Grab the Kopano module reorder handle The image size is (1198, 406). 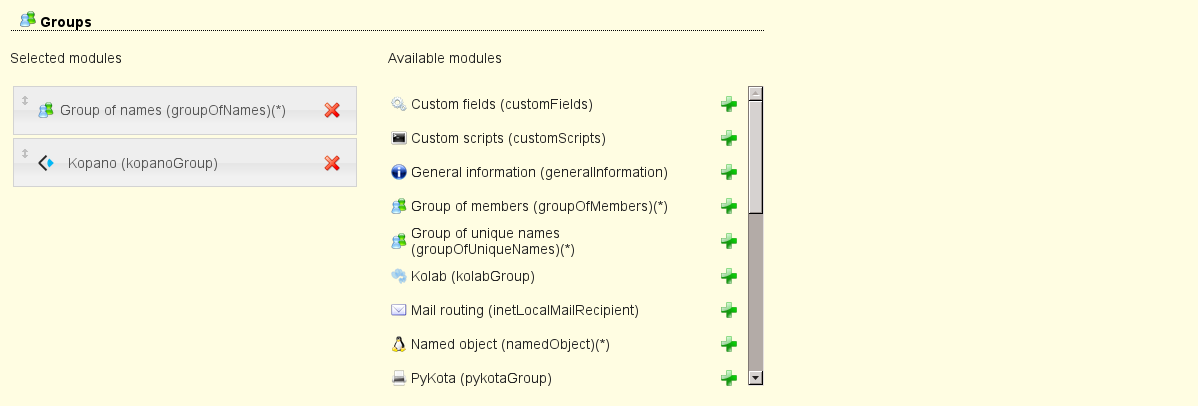[x=25, y=153]
